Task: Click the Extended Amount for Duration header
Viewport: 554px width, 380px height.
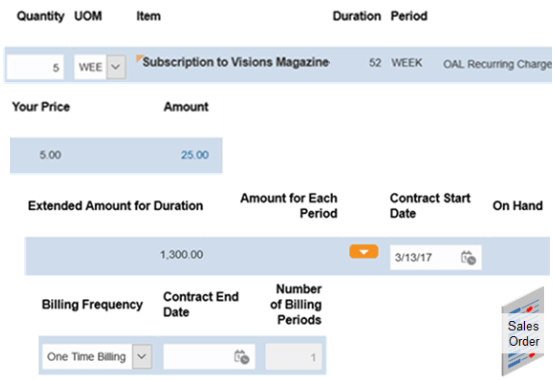Action: [x=116, y=206]
